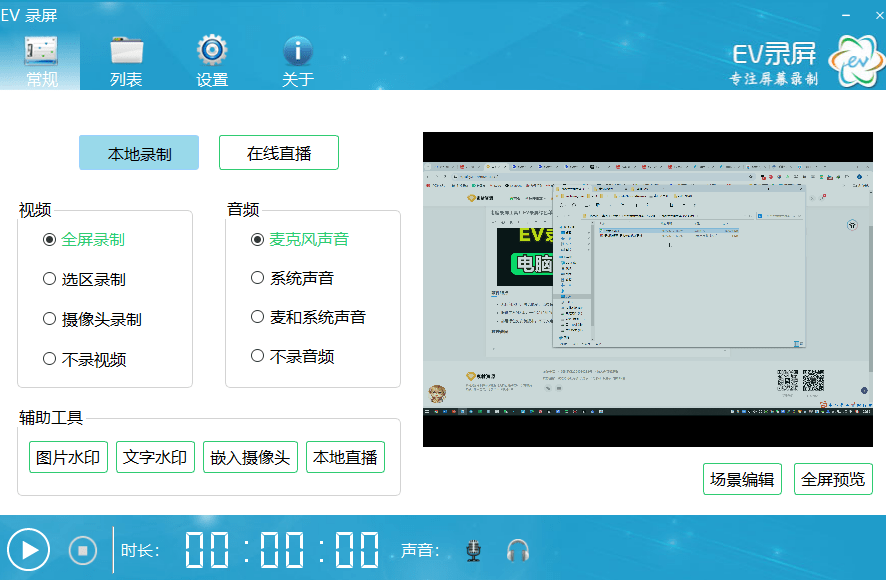Click the 嵌入摄像头 embed camera button
The width and height of the screenshot is (886, 580).
pyautogui.click(x=250, y=457)
